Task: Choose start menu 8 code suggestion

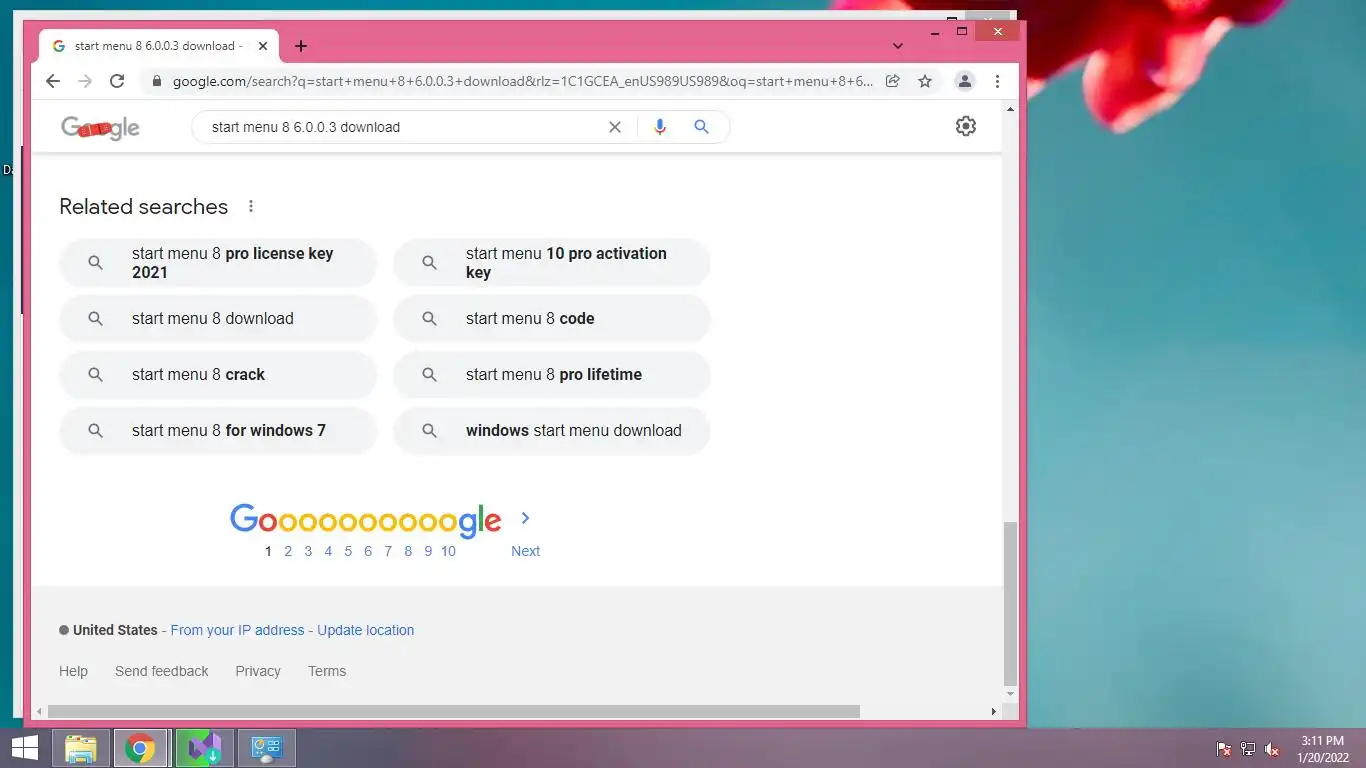Action: [x=552, y=319]
